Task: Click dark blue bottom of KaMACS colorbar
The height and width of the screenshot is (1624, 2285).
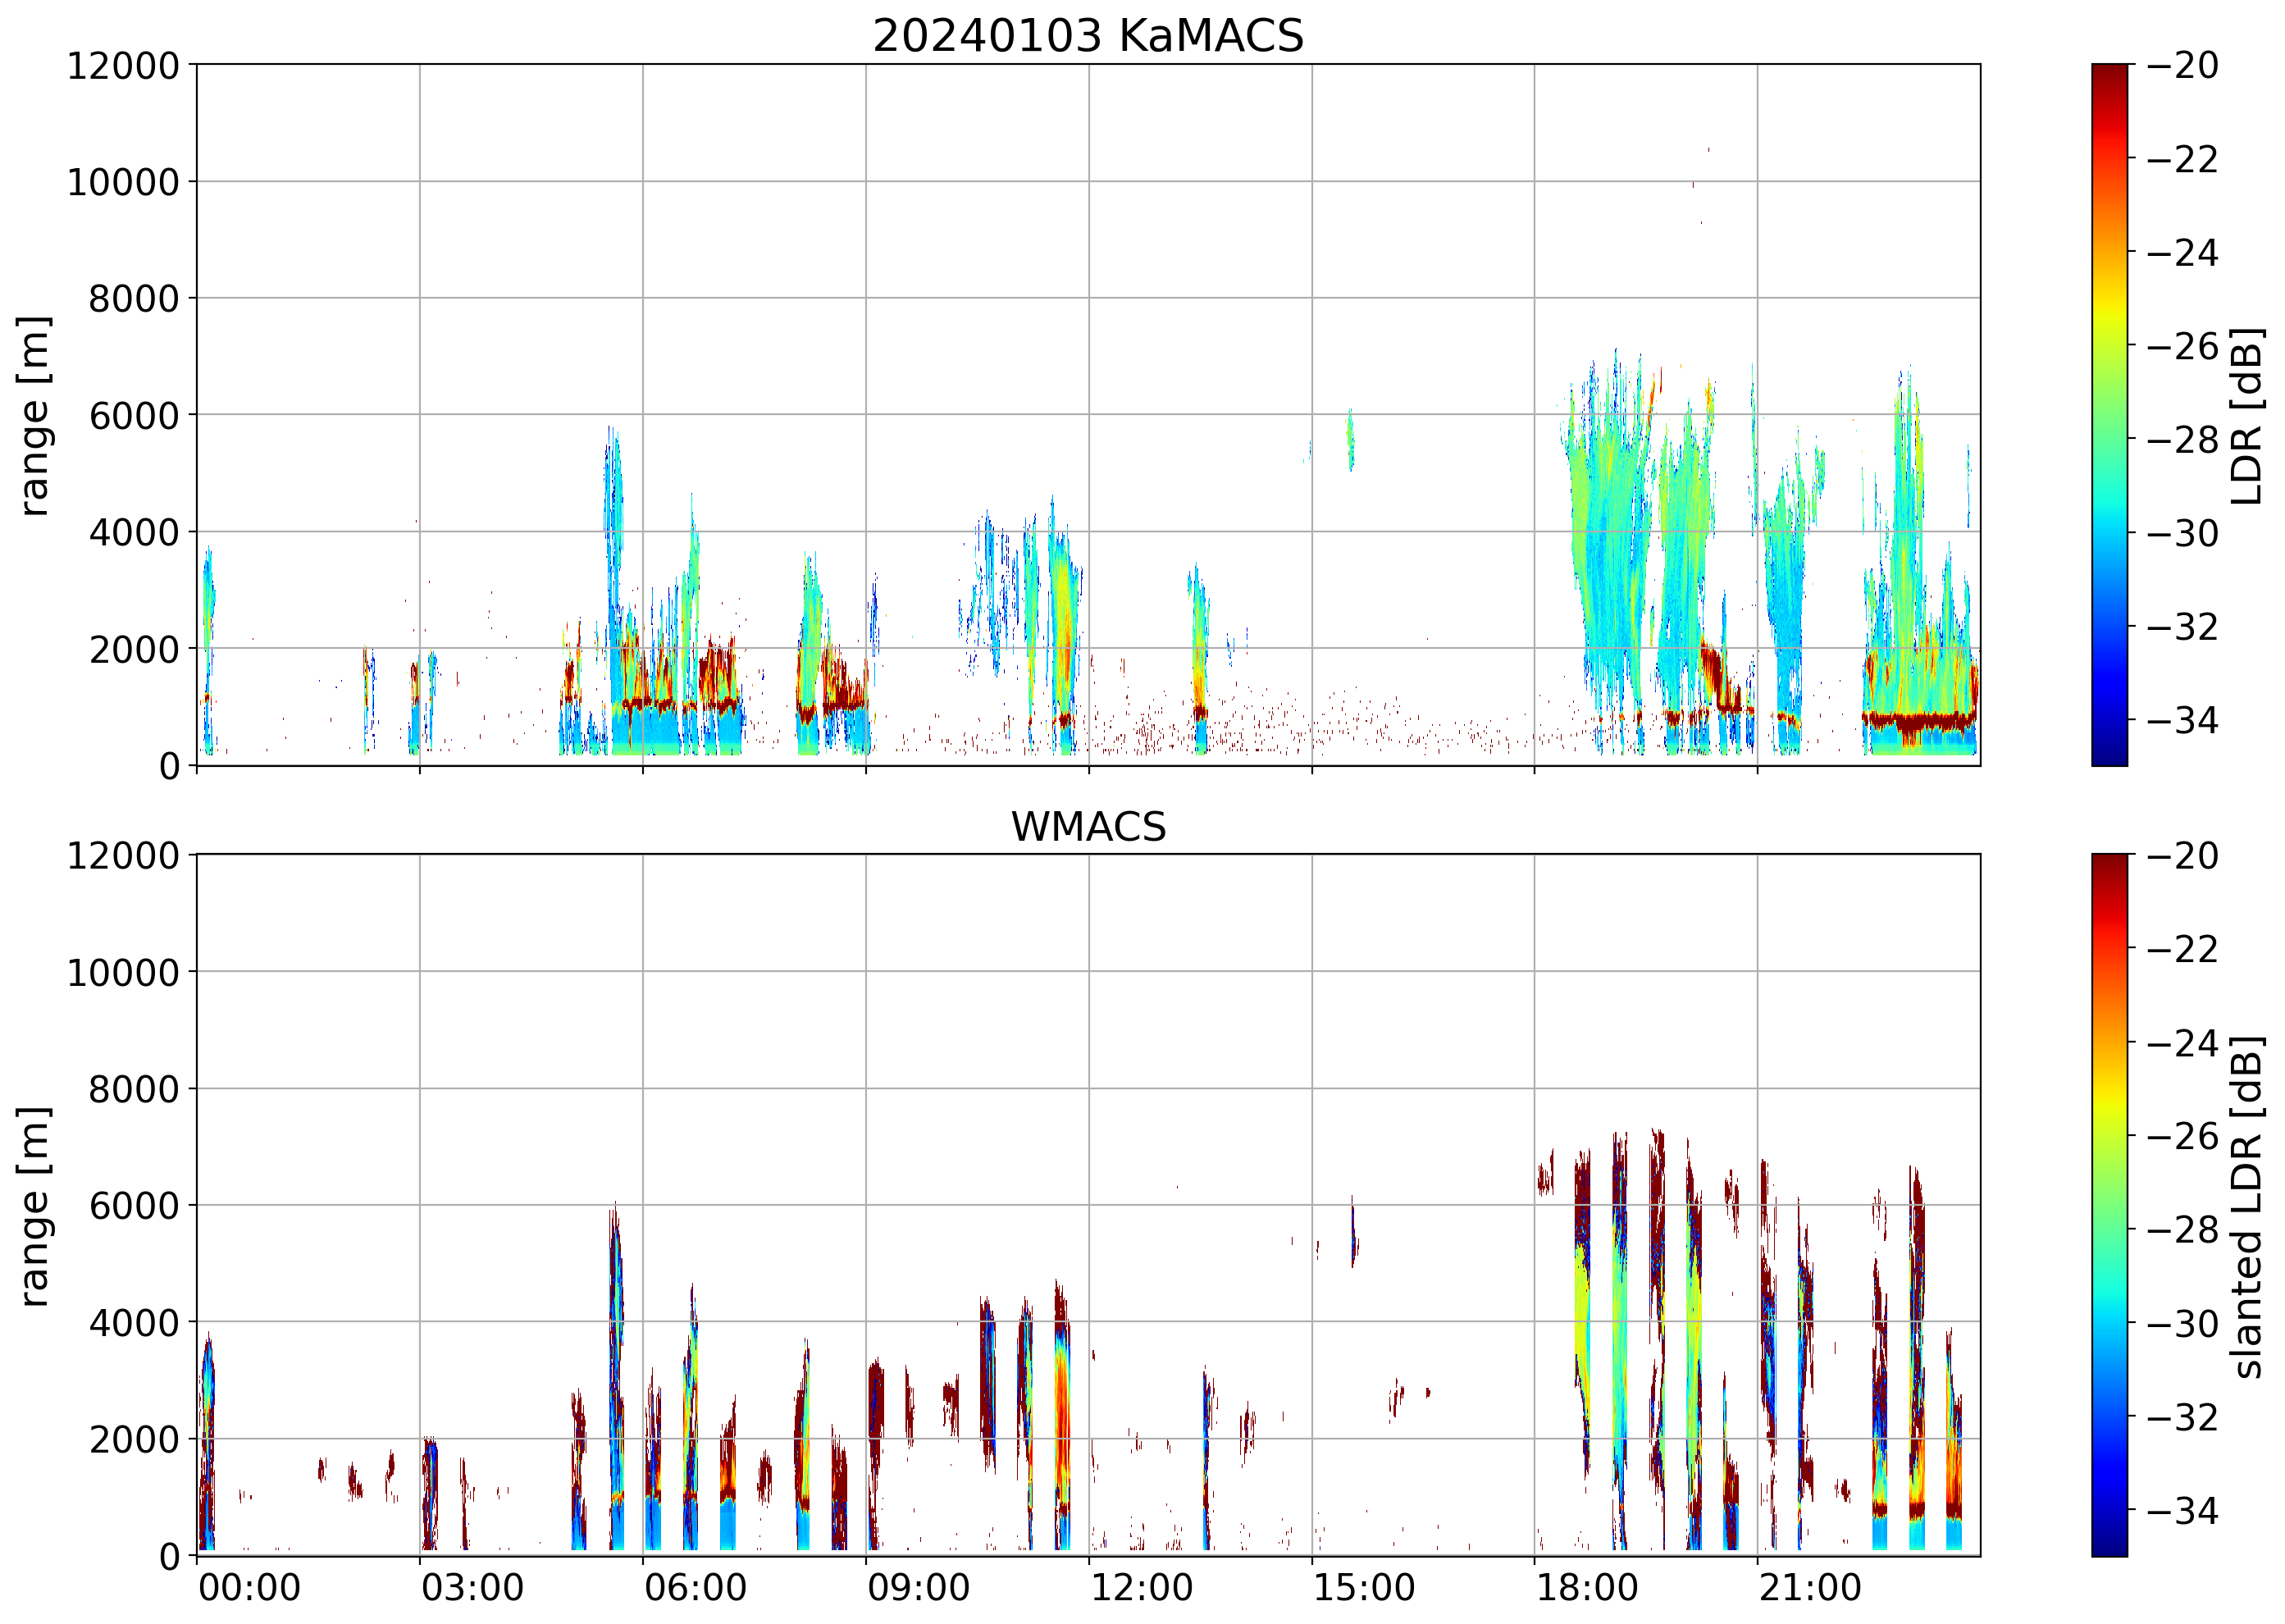Action: [x=2109, y=755]
